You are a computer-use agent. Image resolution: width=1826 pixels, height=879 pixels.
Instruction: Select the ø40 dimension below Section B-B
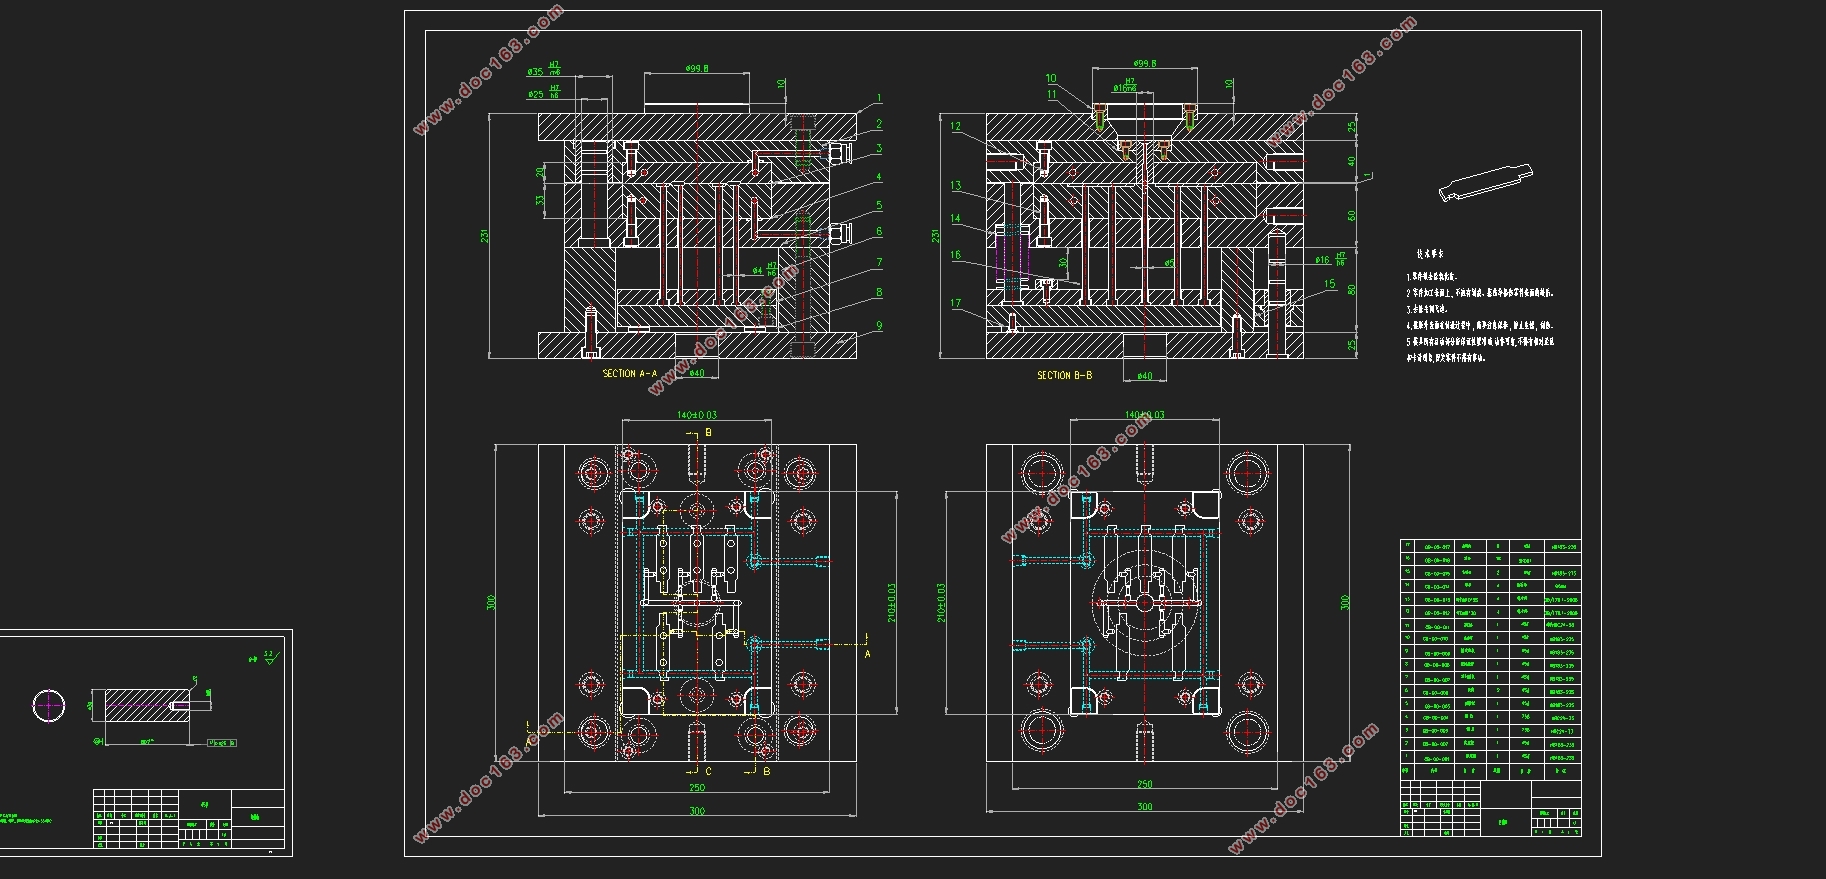pyautogui.click(x=1145, y=376)
